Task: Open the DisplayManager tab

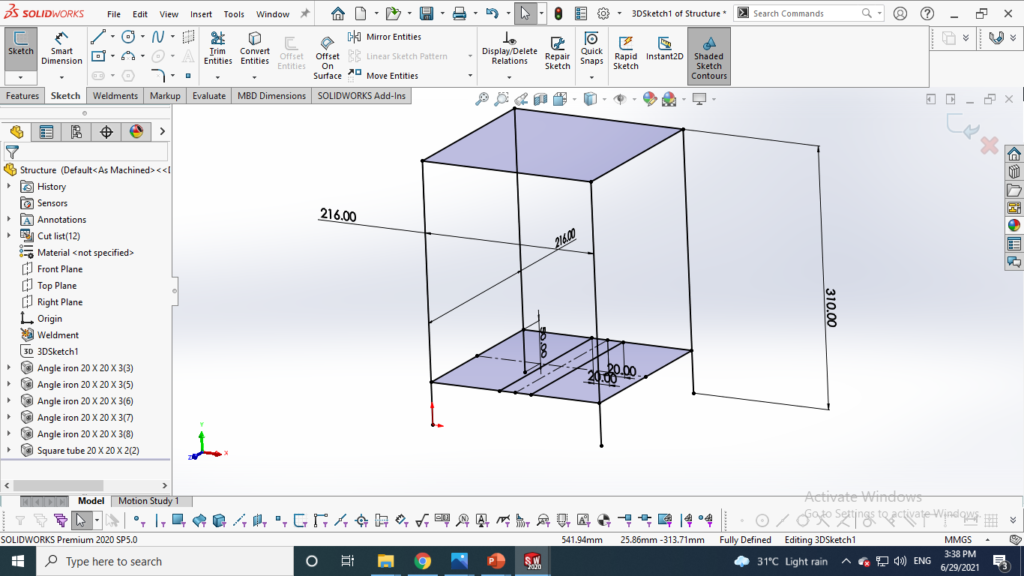Action: pyautogui.click(x=136, y=132)
